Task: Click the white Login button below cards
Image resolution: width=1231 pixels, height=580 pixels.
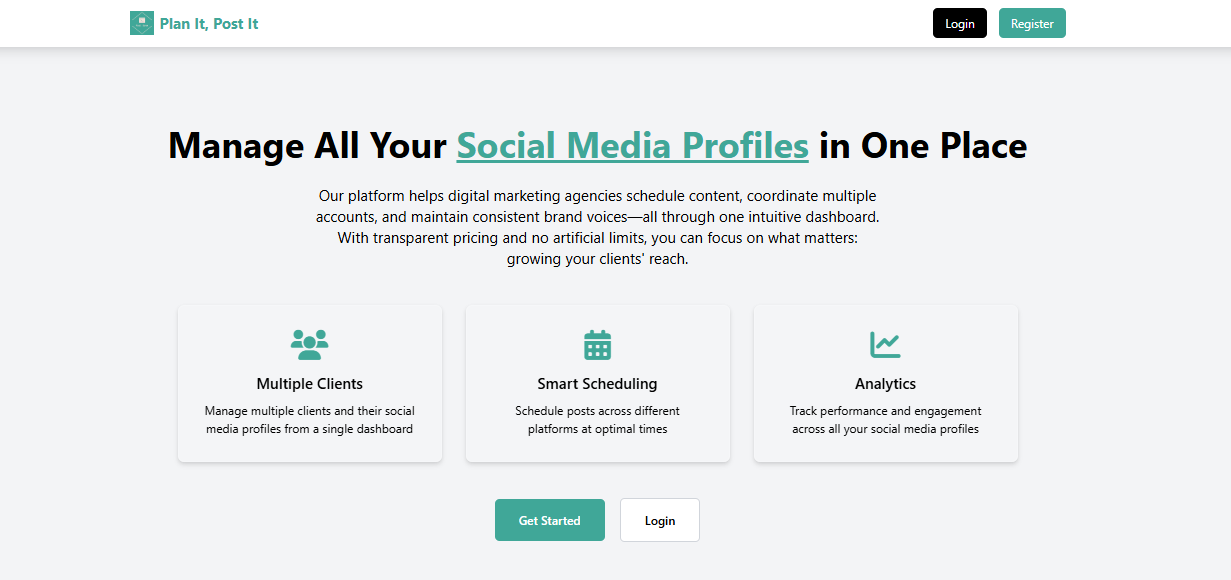Action: click(x=660, y=520)
